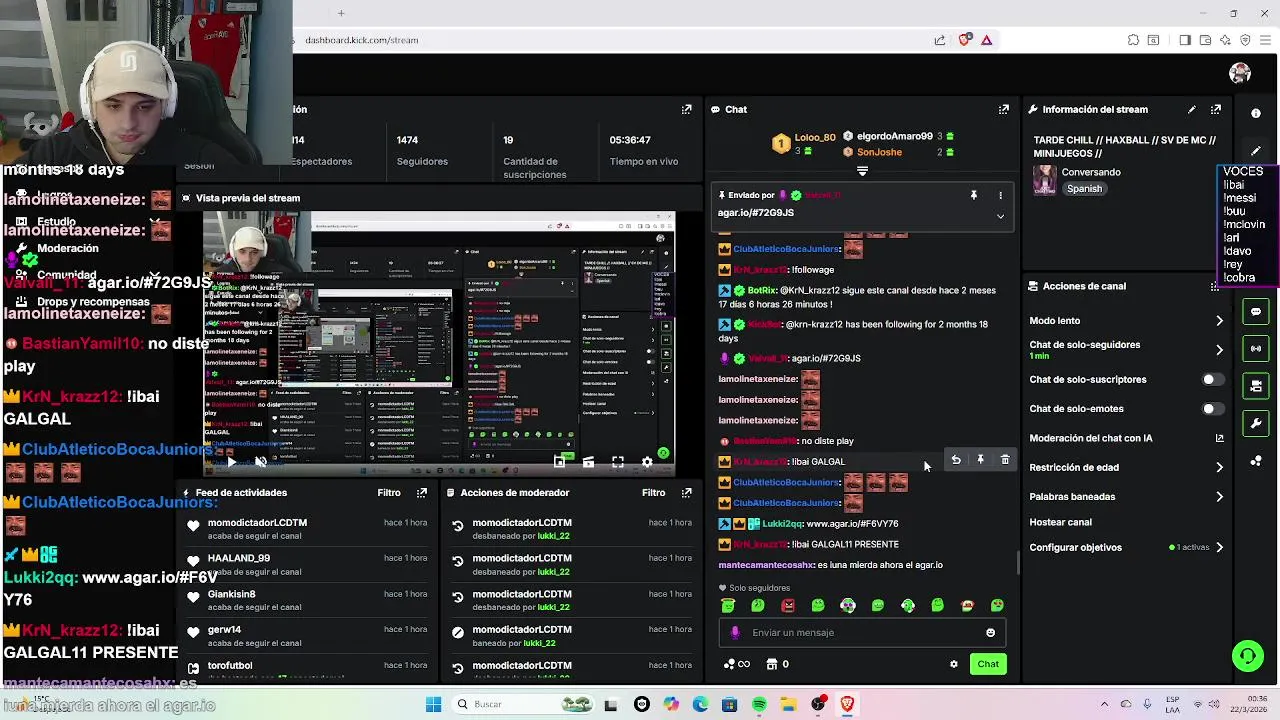This screenshot has height=720, width=1280.
Task: Show hidden system tray icons
Action: point(1104,704)
